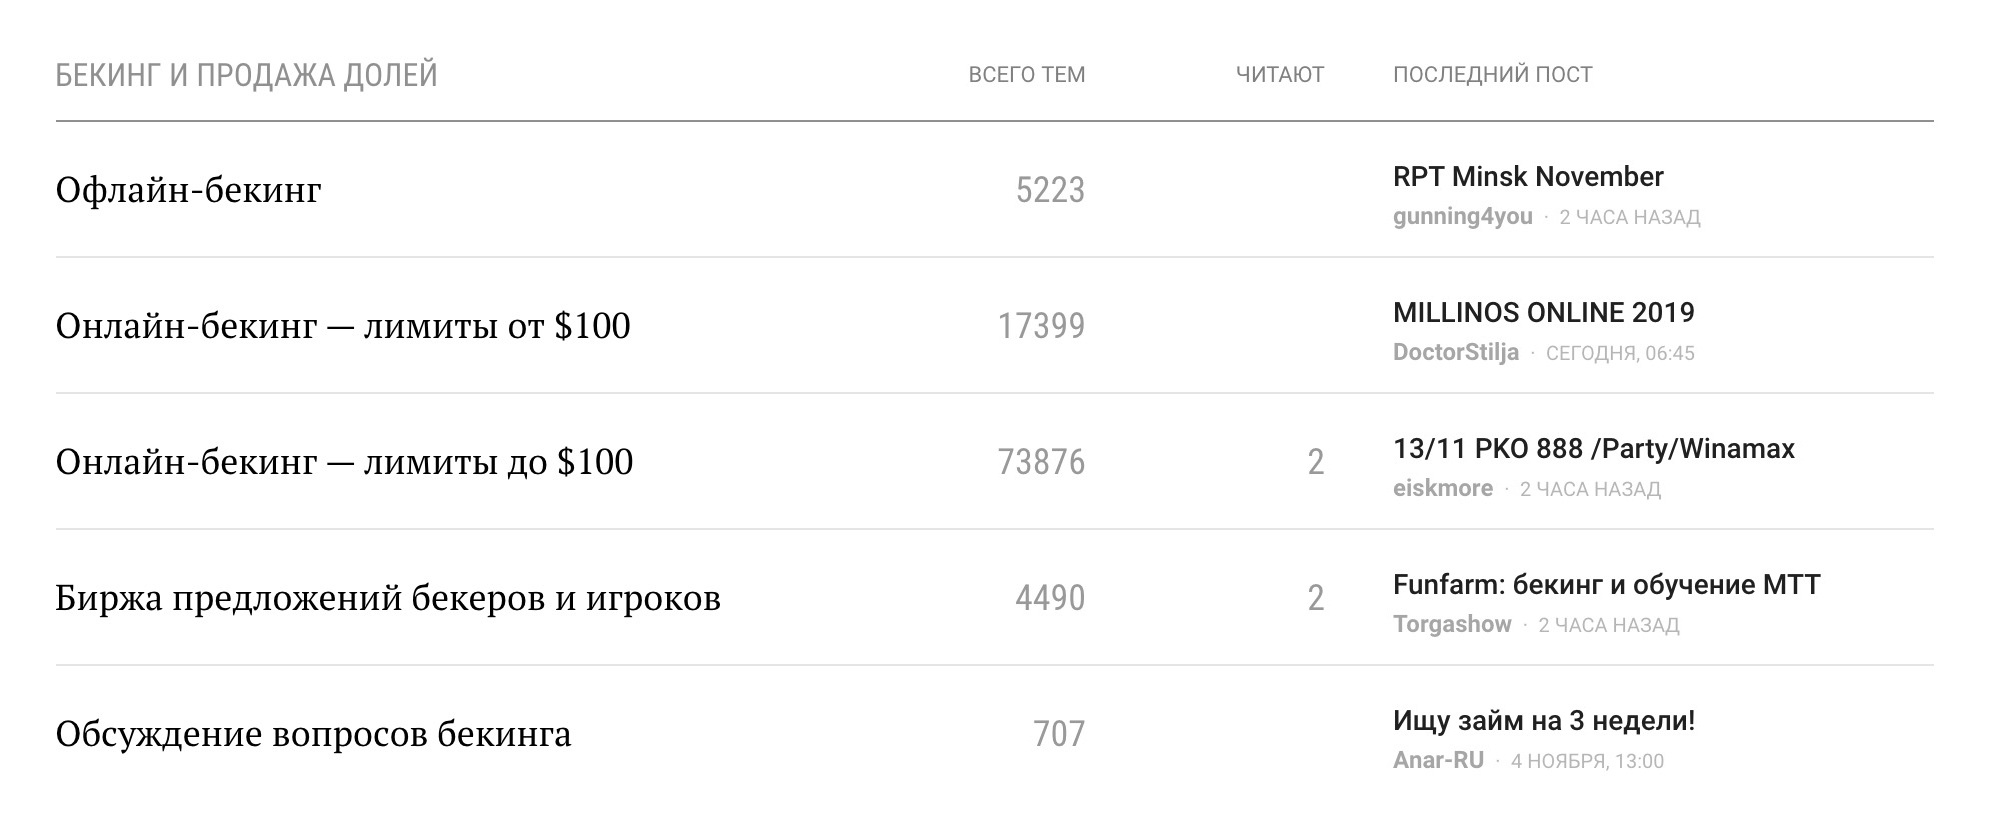Open Онлайн-бекинг — лимиты от $100 section
2000x834 pixels.
coord(343,326)
